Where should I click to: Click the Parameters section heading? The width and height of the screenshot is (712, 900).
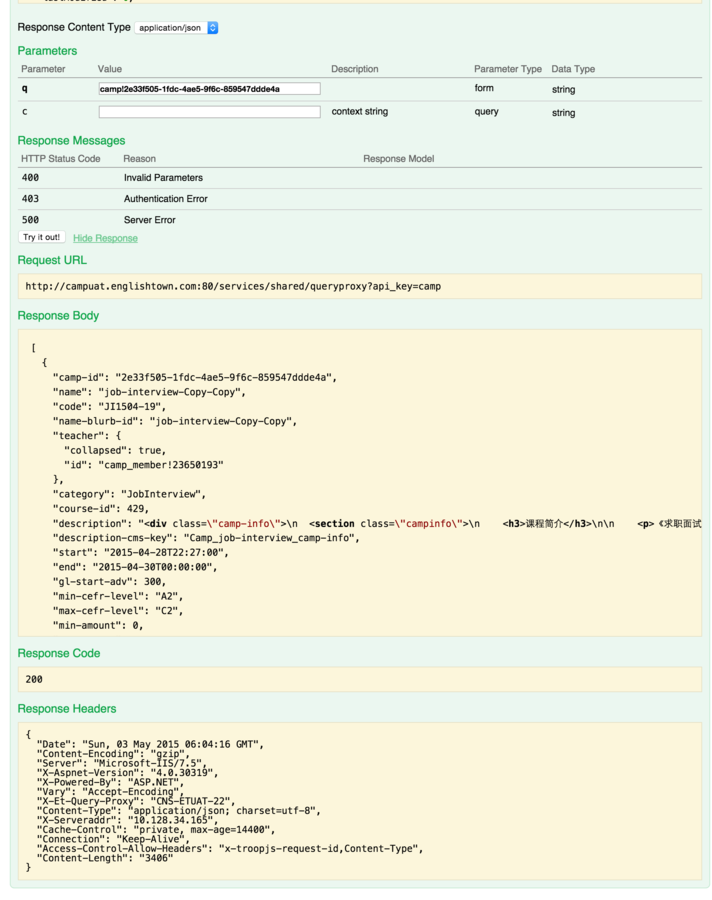pos(47,51)
